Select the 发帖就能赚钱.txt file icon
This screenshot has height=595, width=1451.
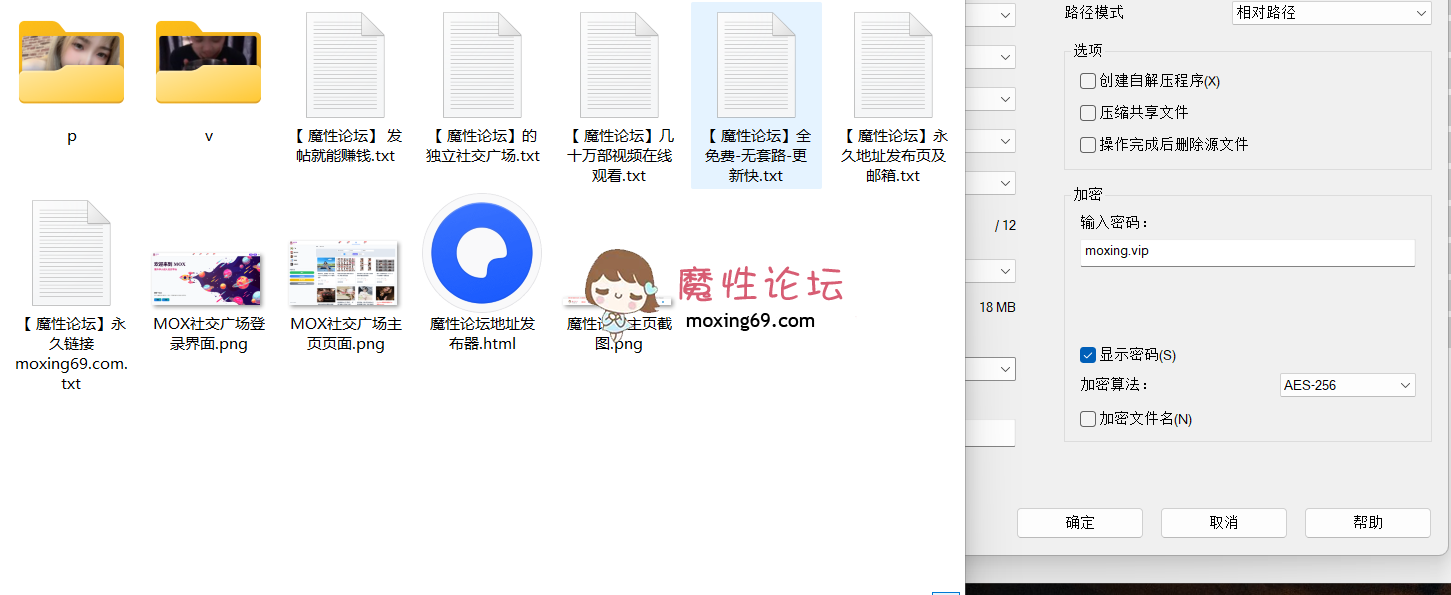[x=345, y=65]
